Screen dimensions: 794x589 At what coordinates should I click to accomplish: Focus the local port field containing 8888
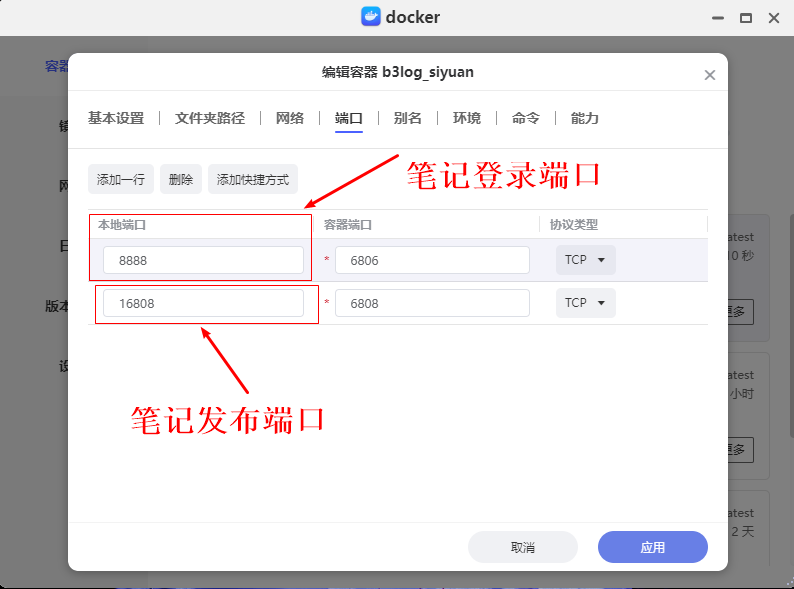coord(204,260)
